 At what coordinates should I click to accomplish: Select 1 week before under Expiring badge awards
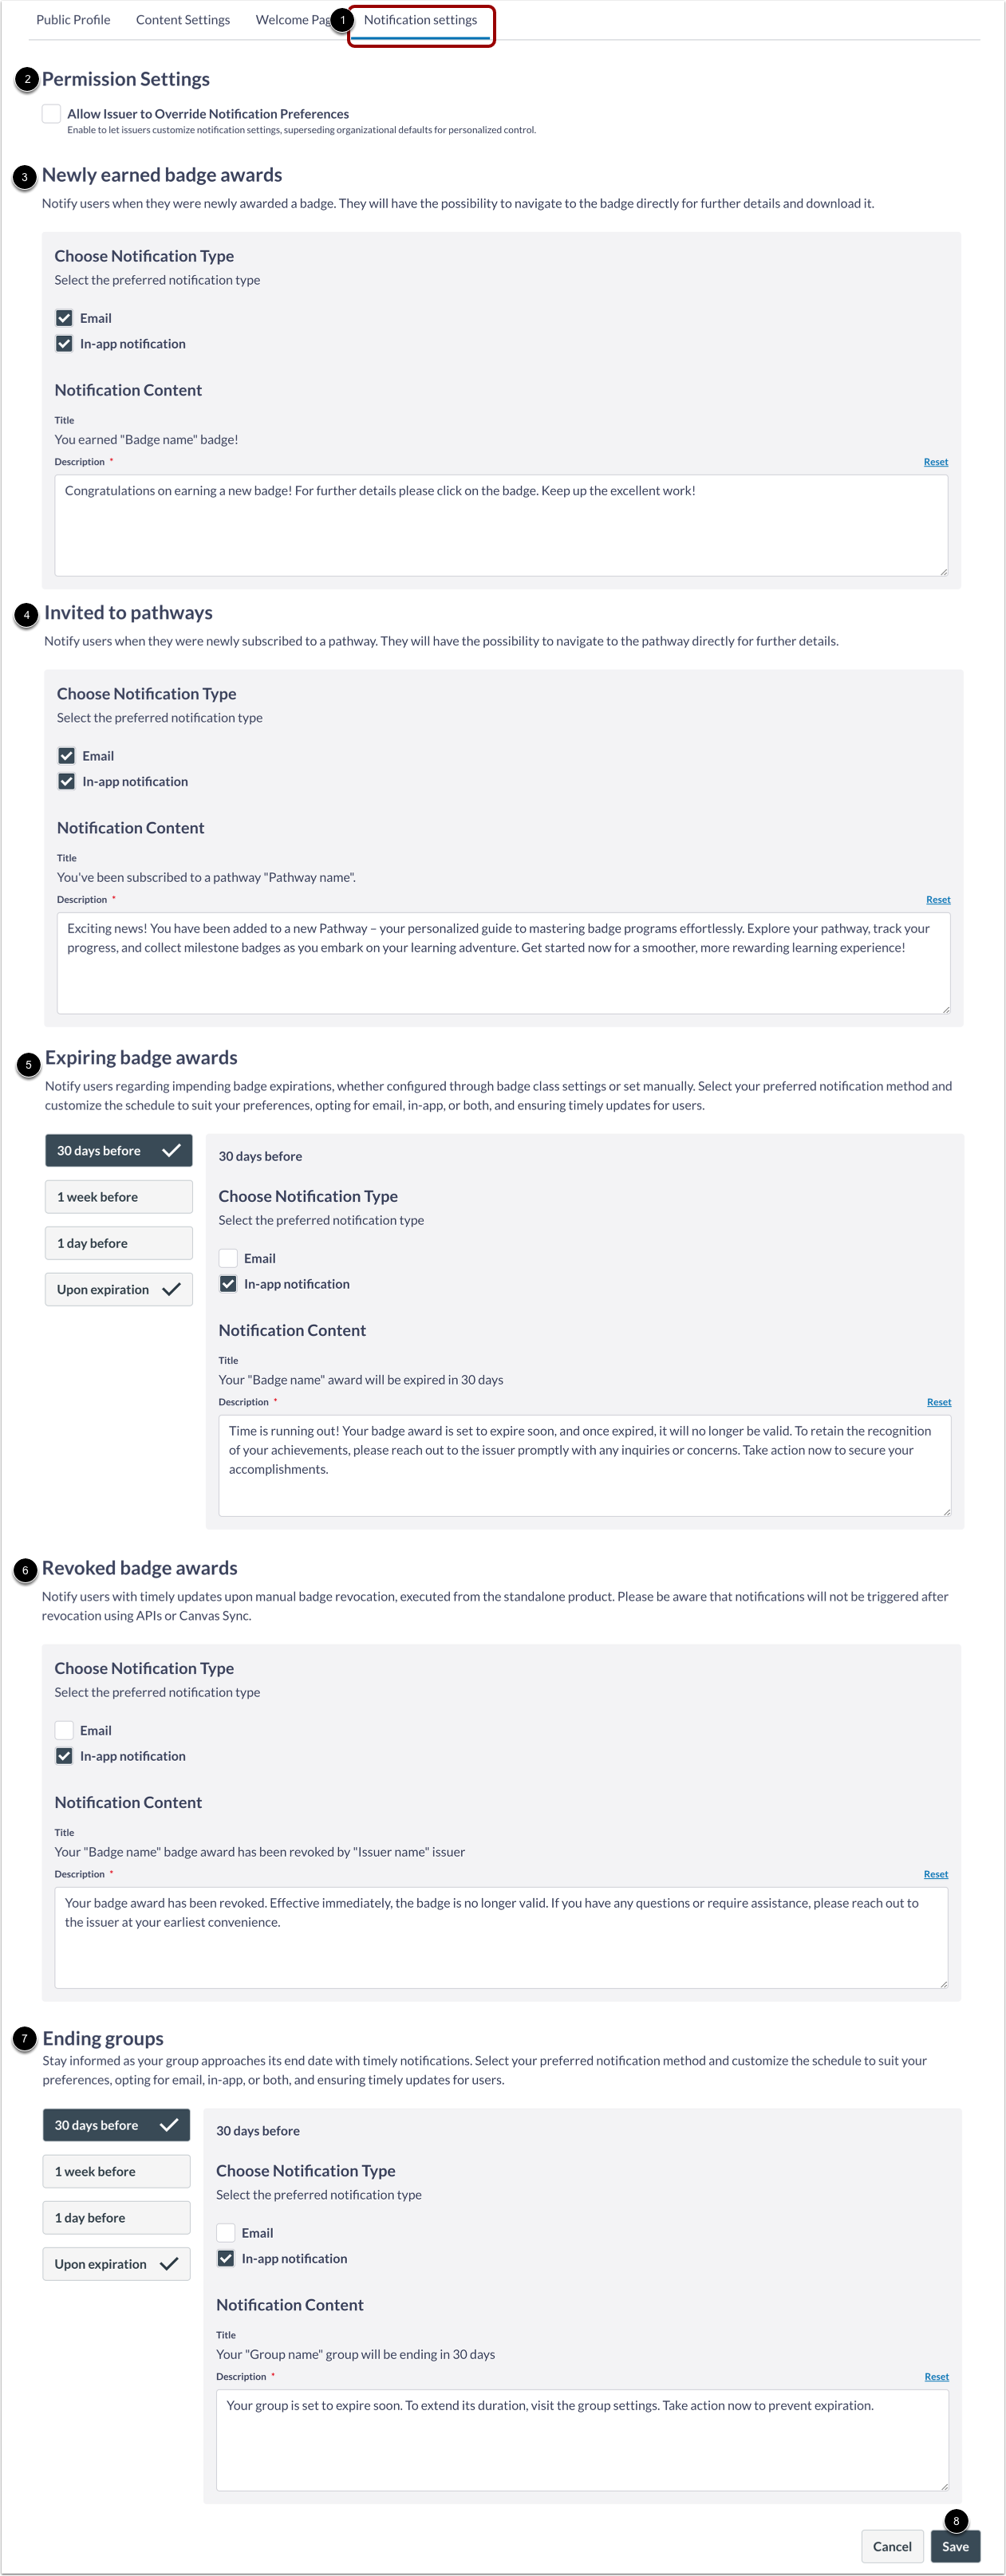(118, 1196)
